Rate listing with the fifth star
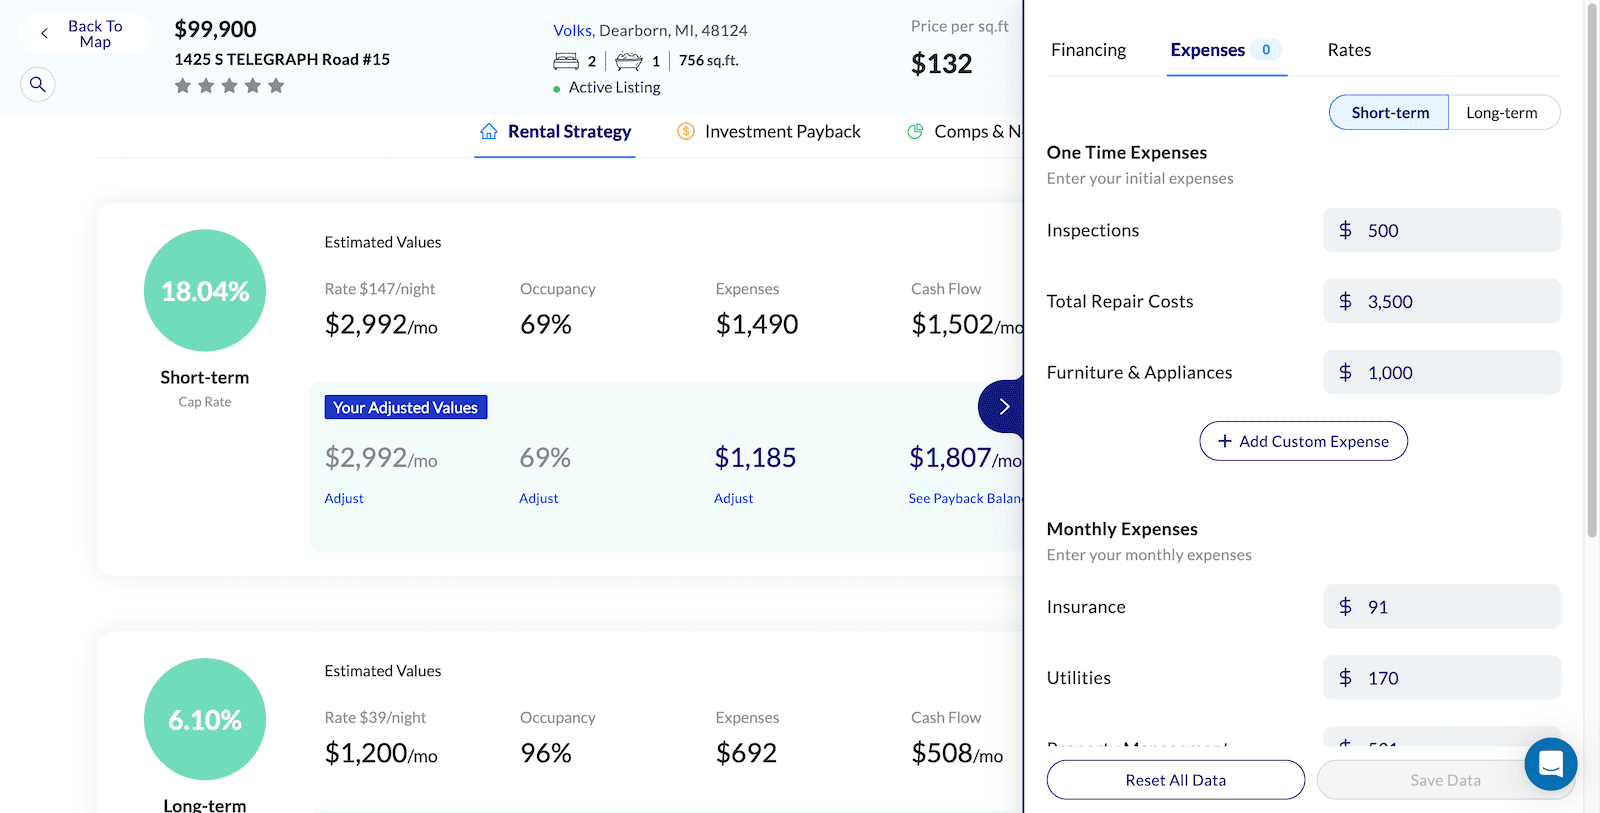This screenshot has height=813, width=1600. (x=276, y=86)
